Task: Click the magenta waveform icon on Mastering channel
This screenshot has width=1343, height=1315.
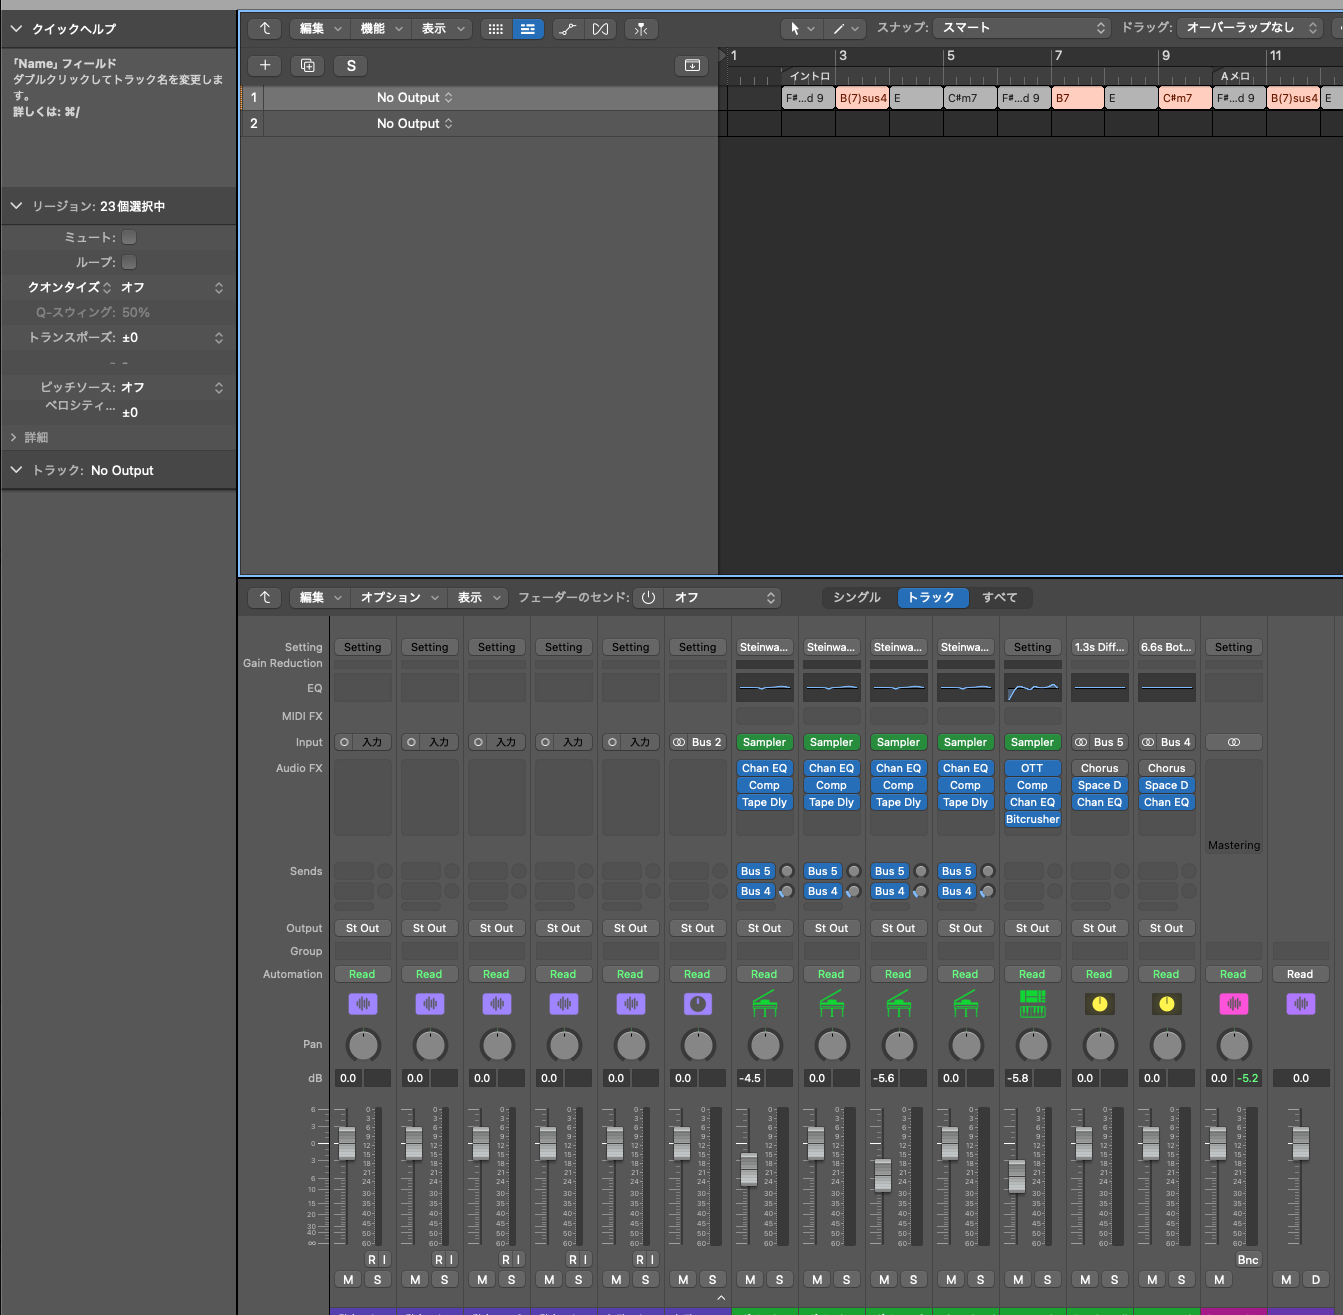Action: tap(1233, 1004)
